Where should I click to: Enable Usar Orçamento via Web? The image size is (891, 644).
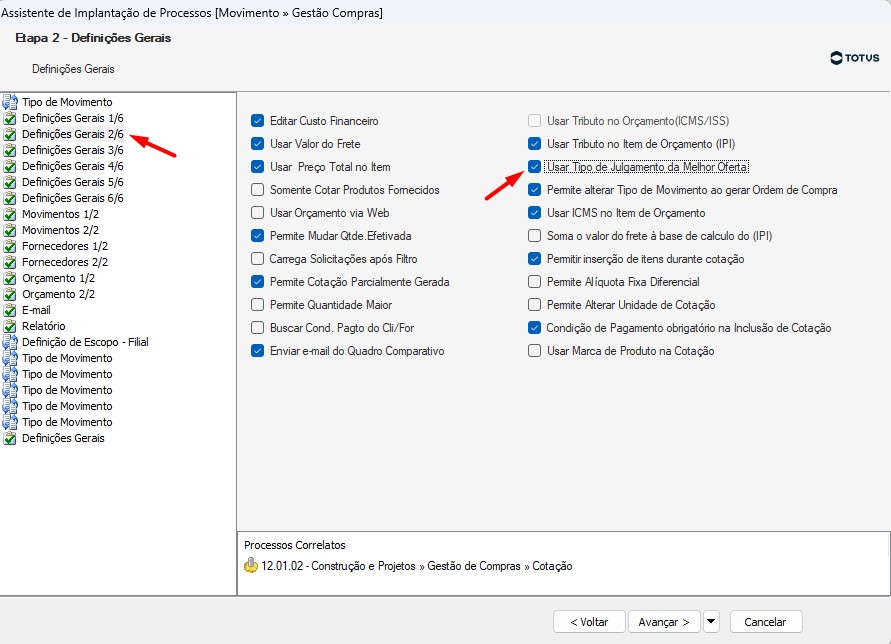point(257,213)
